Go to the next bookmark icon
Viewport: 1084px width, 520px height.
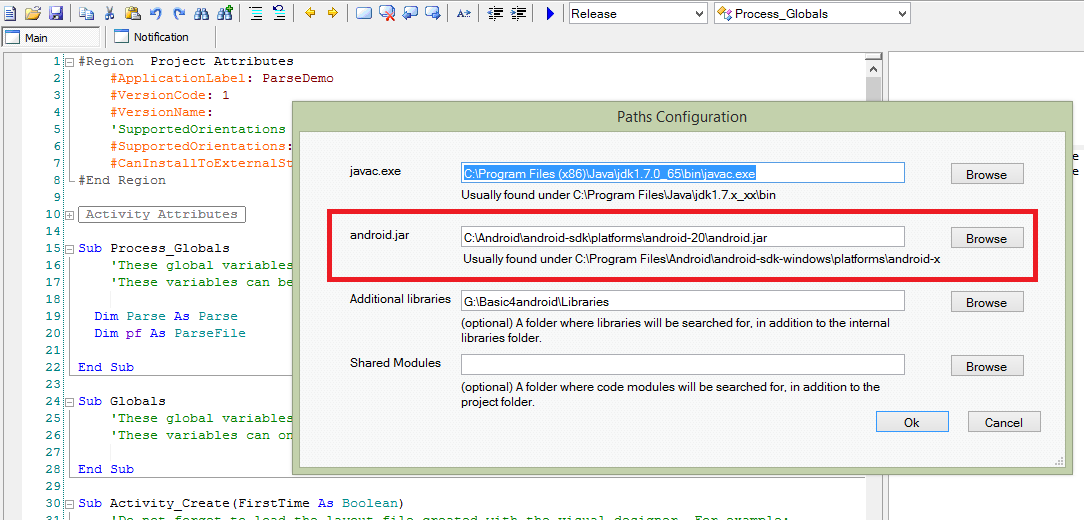pos(433,13)
